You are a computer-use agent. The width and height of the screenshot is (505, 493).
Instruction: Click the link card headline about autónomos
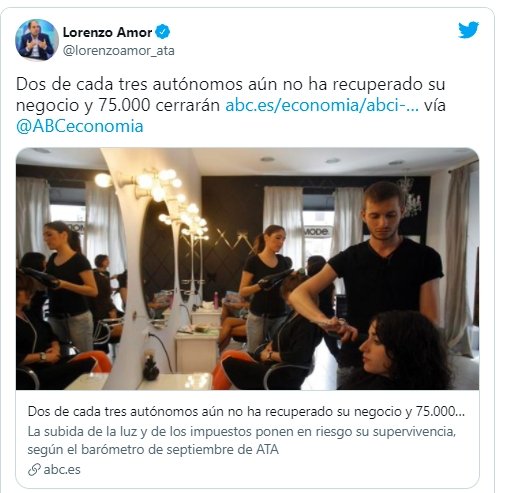pyautogui.click(x=246, y=412)
